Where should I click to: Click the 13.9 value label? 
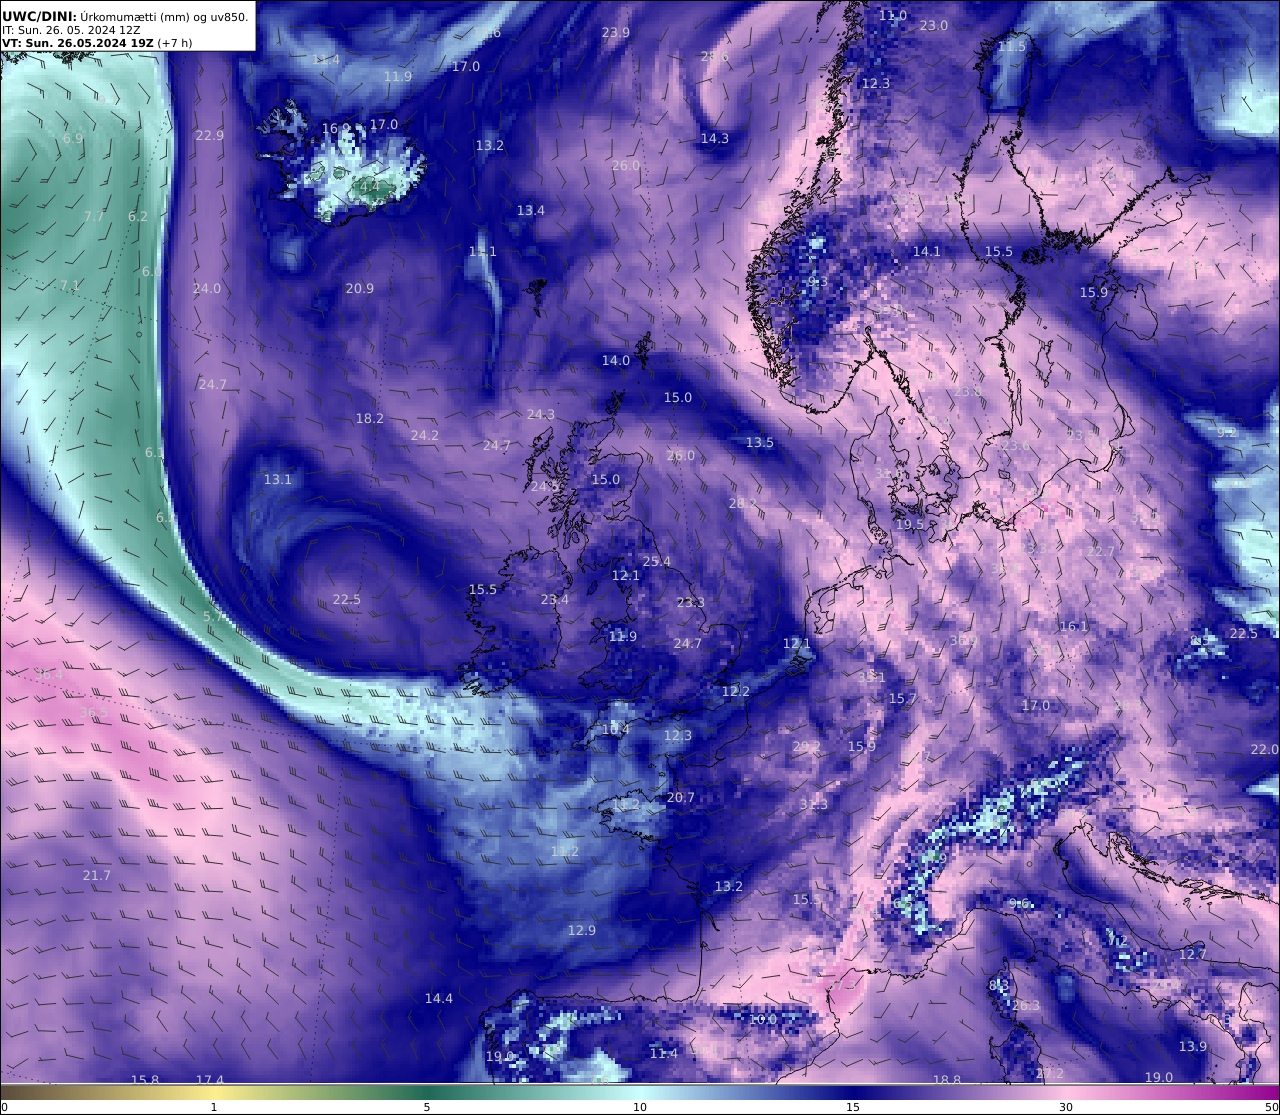pos(1192,1046)
